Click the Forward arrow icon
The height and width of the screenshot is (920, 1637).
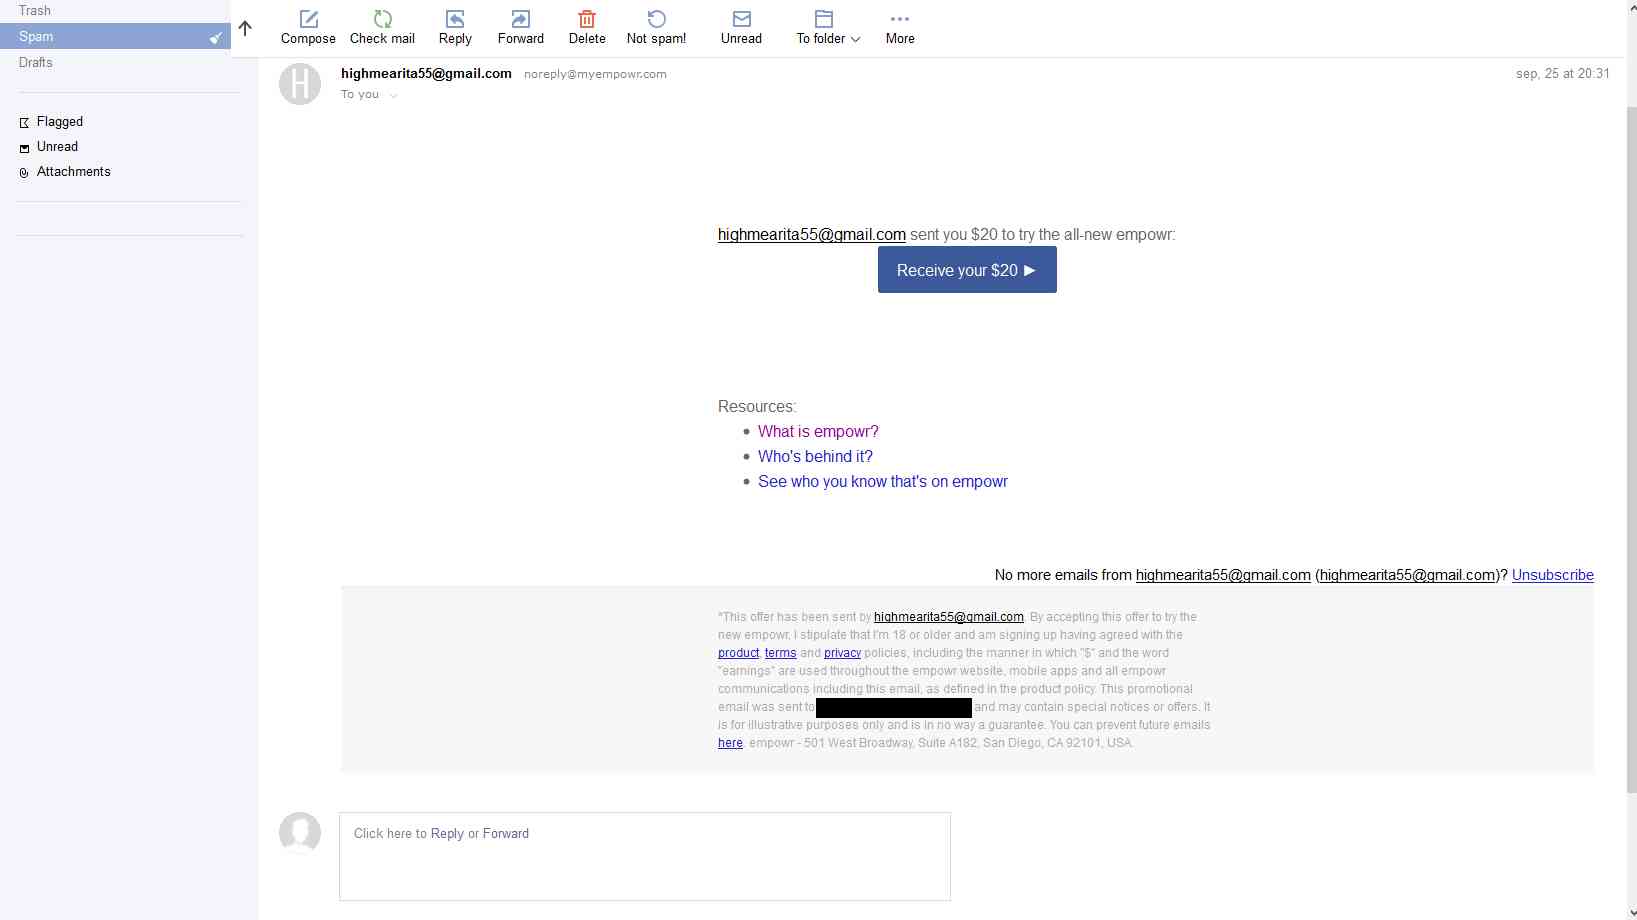520,19
